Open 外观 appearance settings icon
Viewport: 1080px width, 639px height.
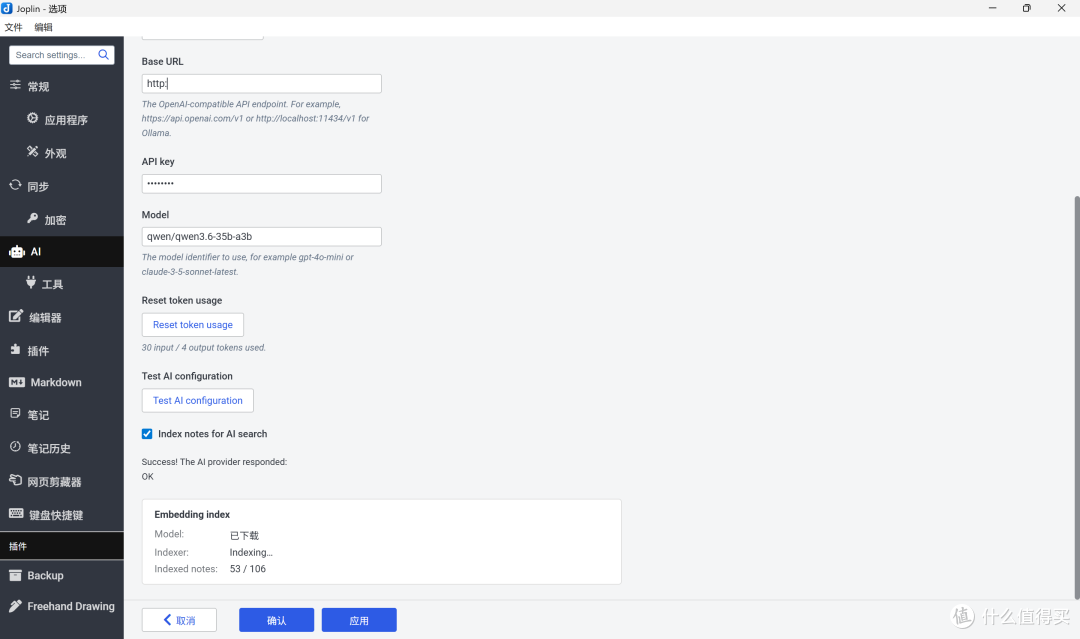32,151
